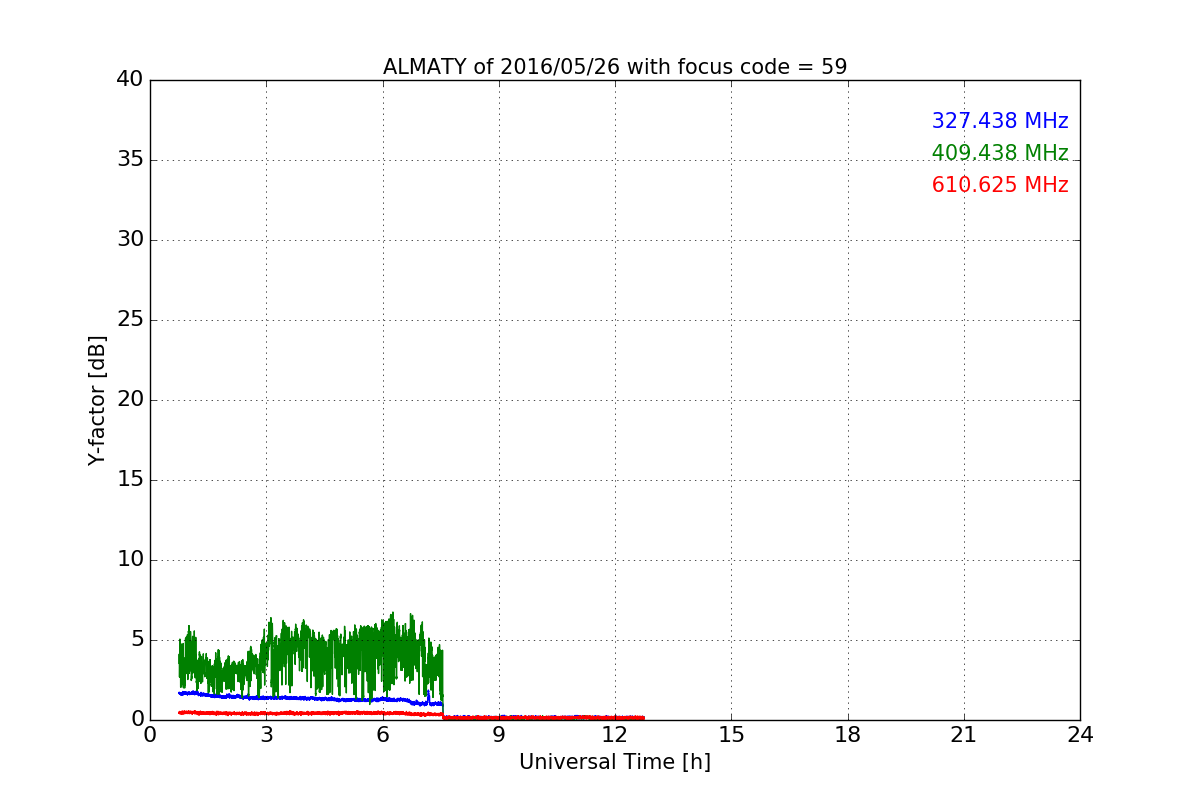Select the blue '327.438 MHz' legend label
The height and width of the screenshot is (800, 1200).
[x=1000, y=121]
